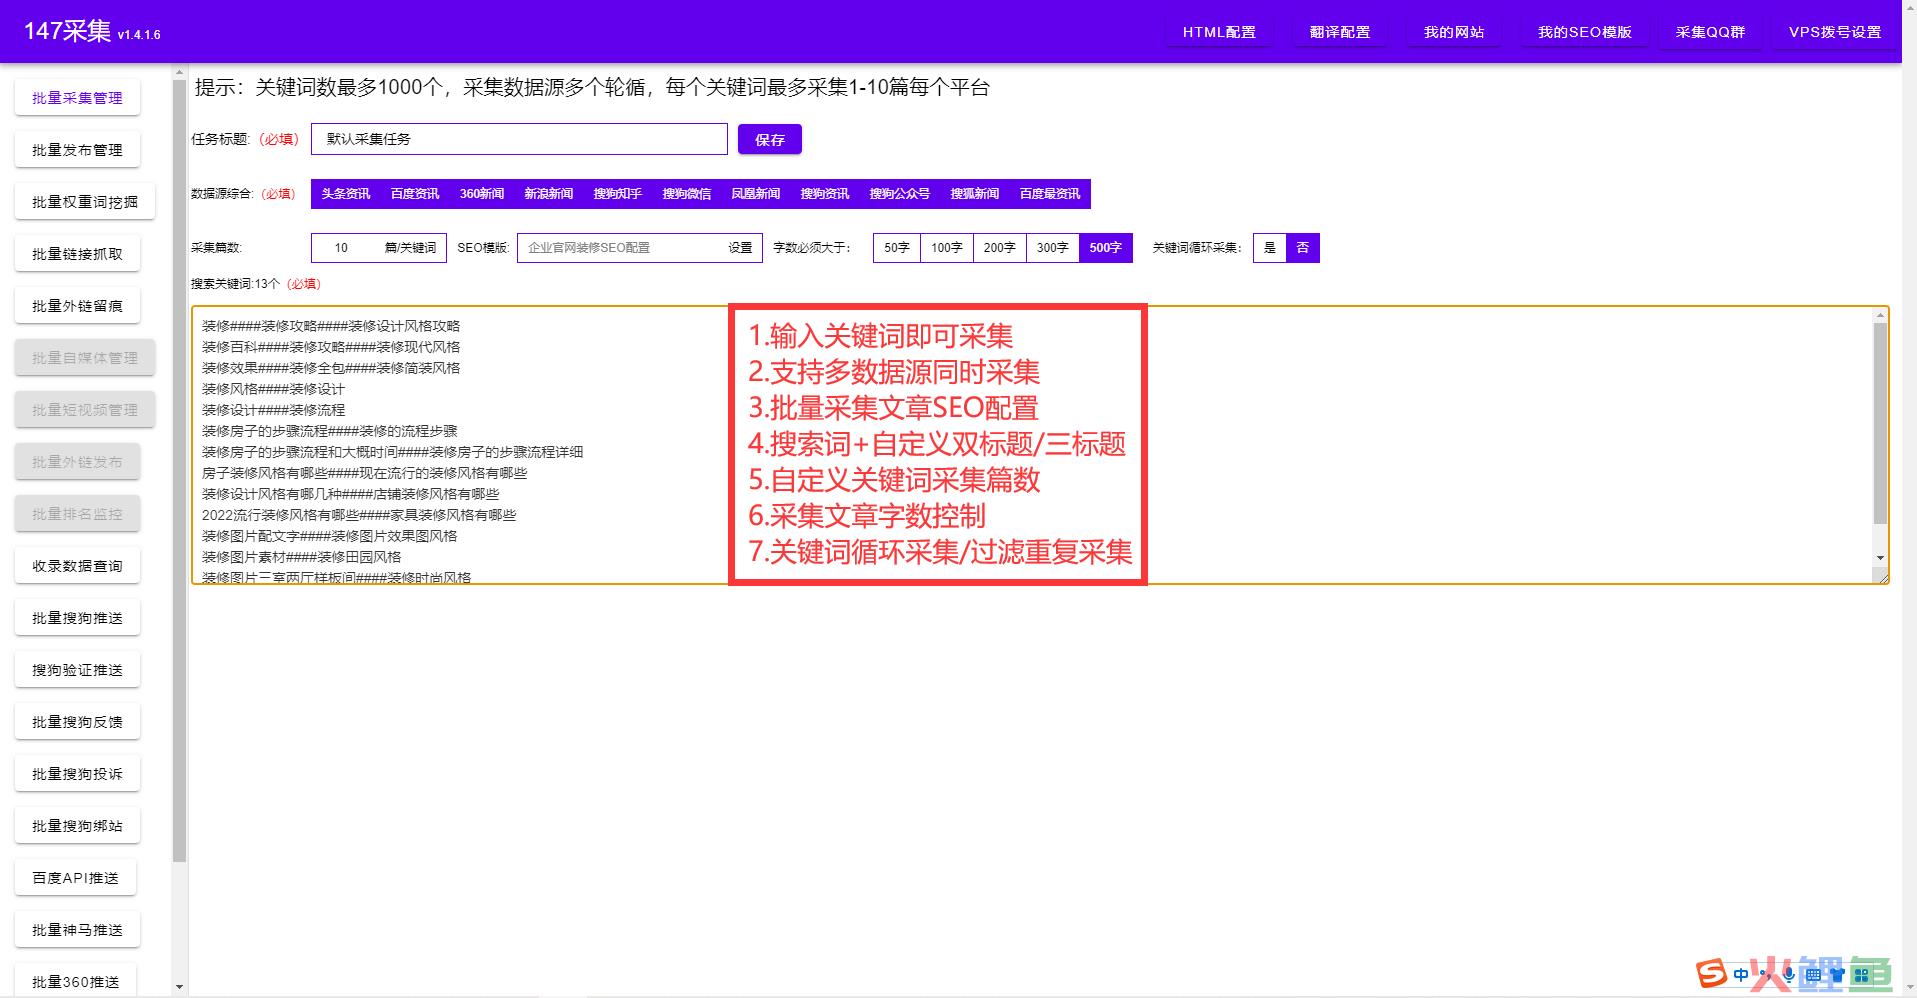The height and width of the screenshot is (998, 1917).
Task: Select the 500字 minimum word count
Action: coord(1106,248)
